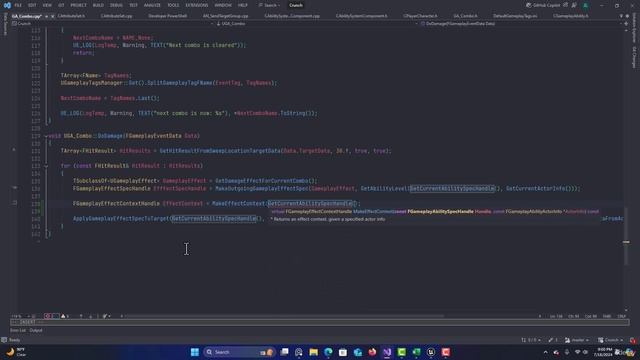The width and height of the screenshot is (640, 360).
Task: Click the quick action icon on line 138
Action: click(15, 203)
